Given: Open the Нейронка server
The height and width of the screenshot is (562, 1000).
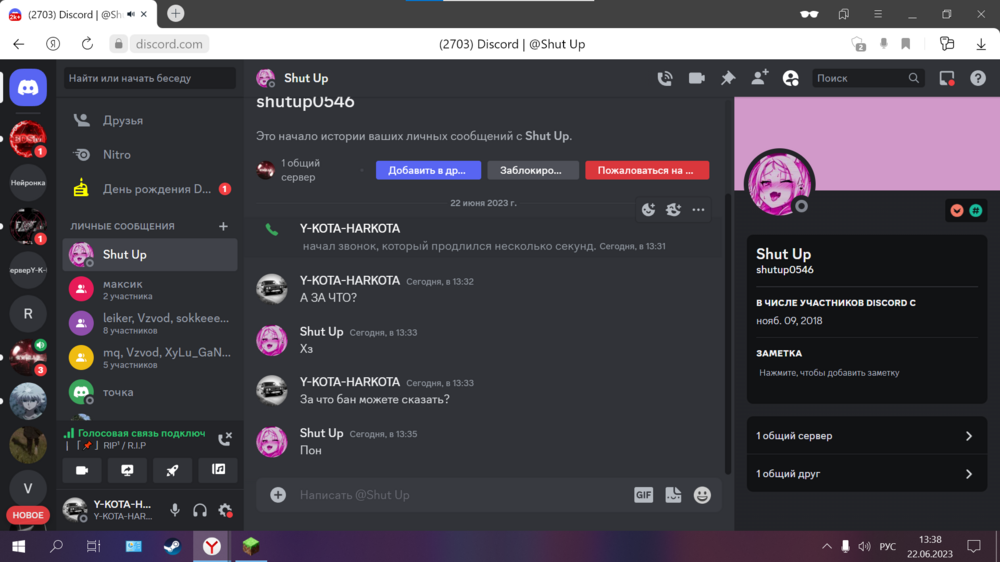Looking at the screenshot, I should tap(28, 182).
